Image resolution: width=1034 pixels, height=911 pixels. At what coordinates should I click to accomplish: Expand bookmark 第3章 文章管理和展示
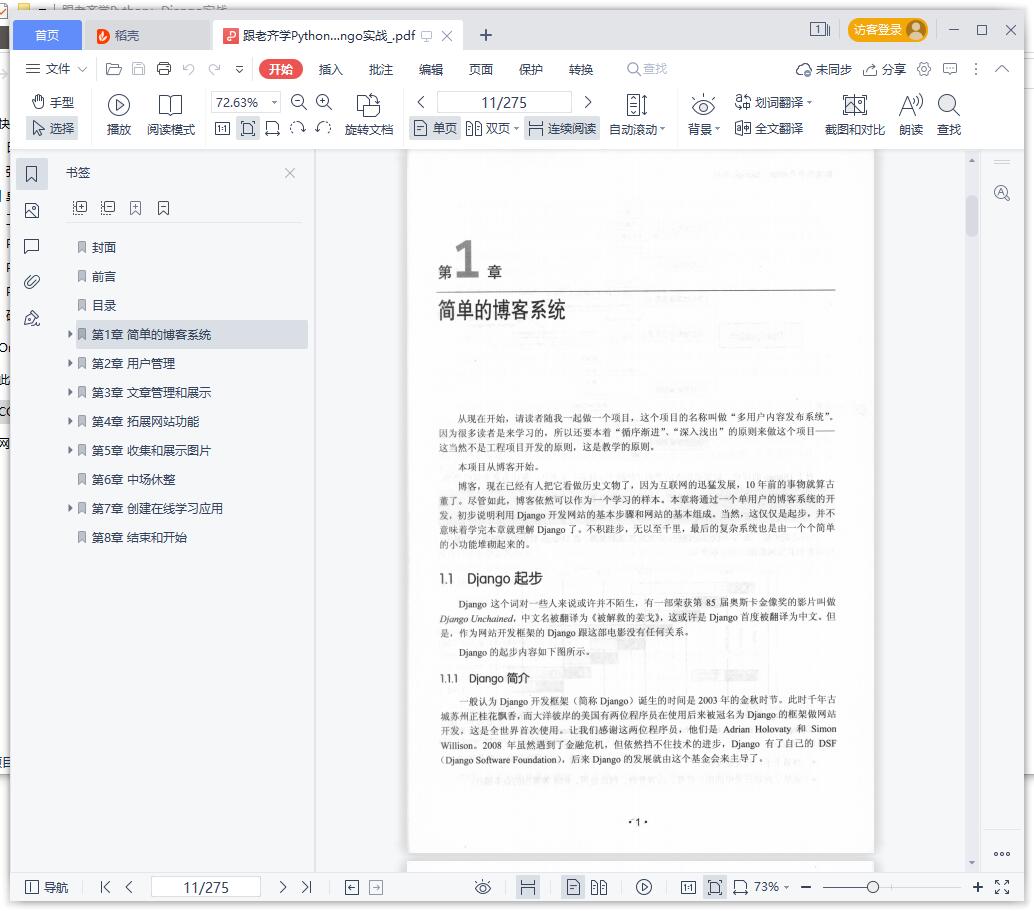(70, 393)
